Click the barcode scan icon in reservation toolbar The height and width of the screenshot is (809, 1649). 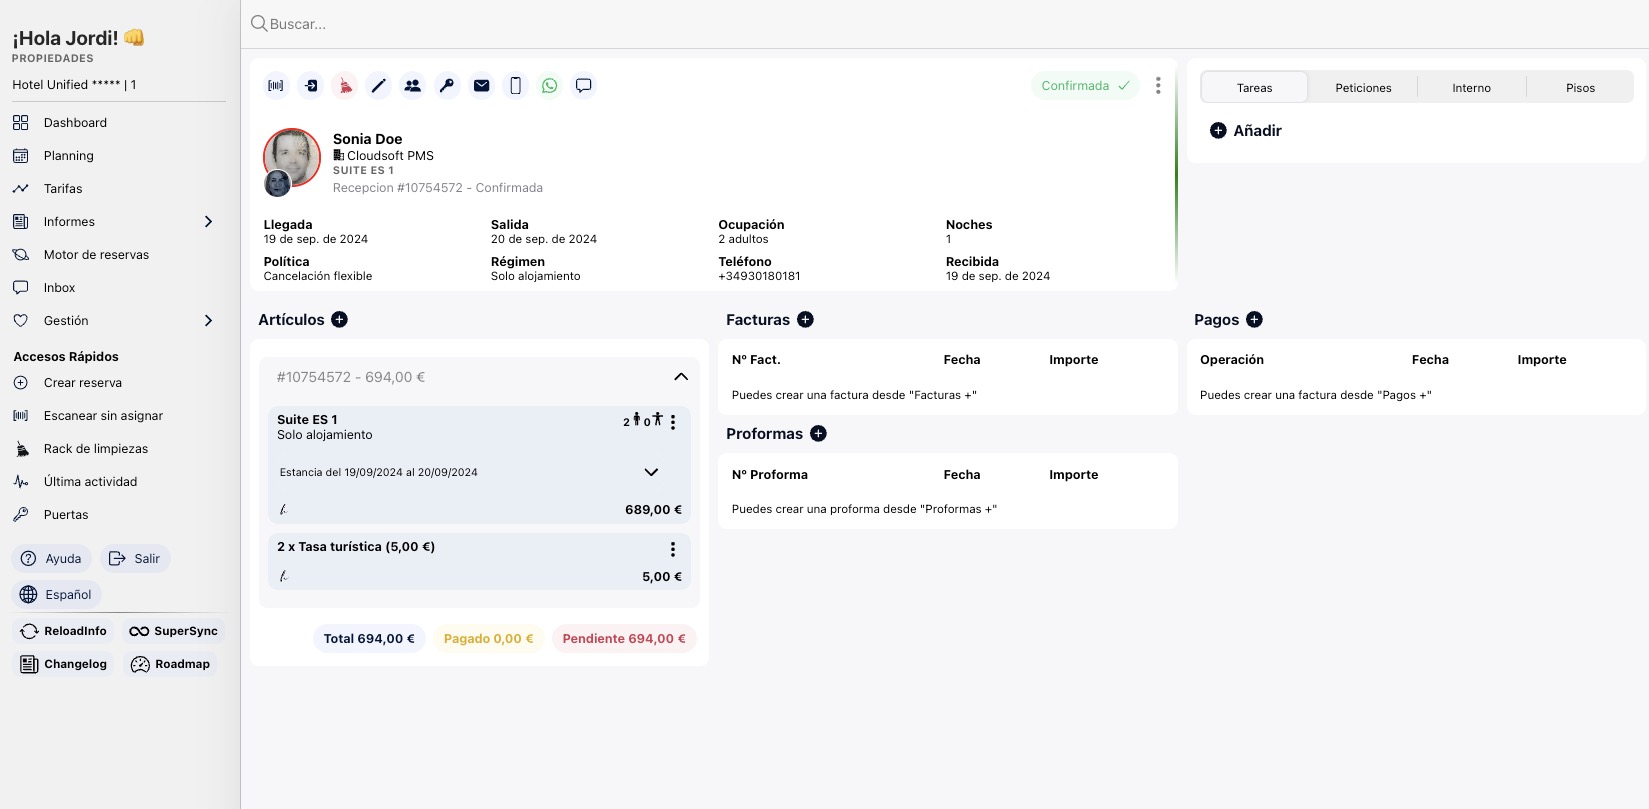tap(276, 86)
